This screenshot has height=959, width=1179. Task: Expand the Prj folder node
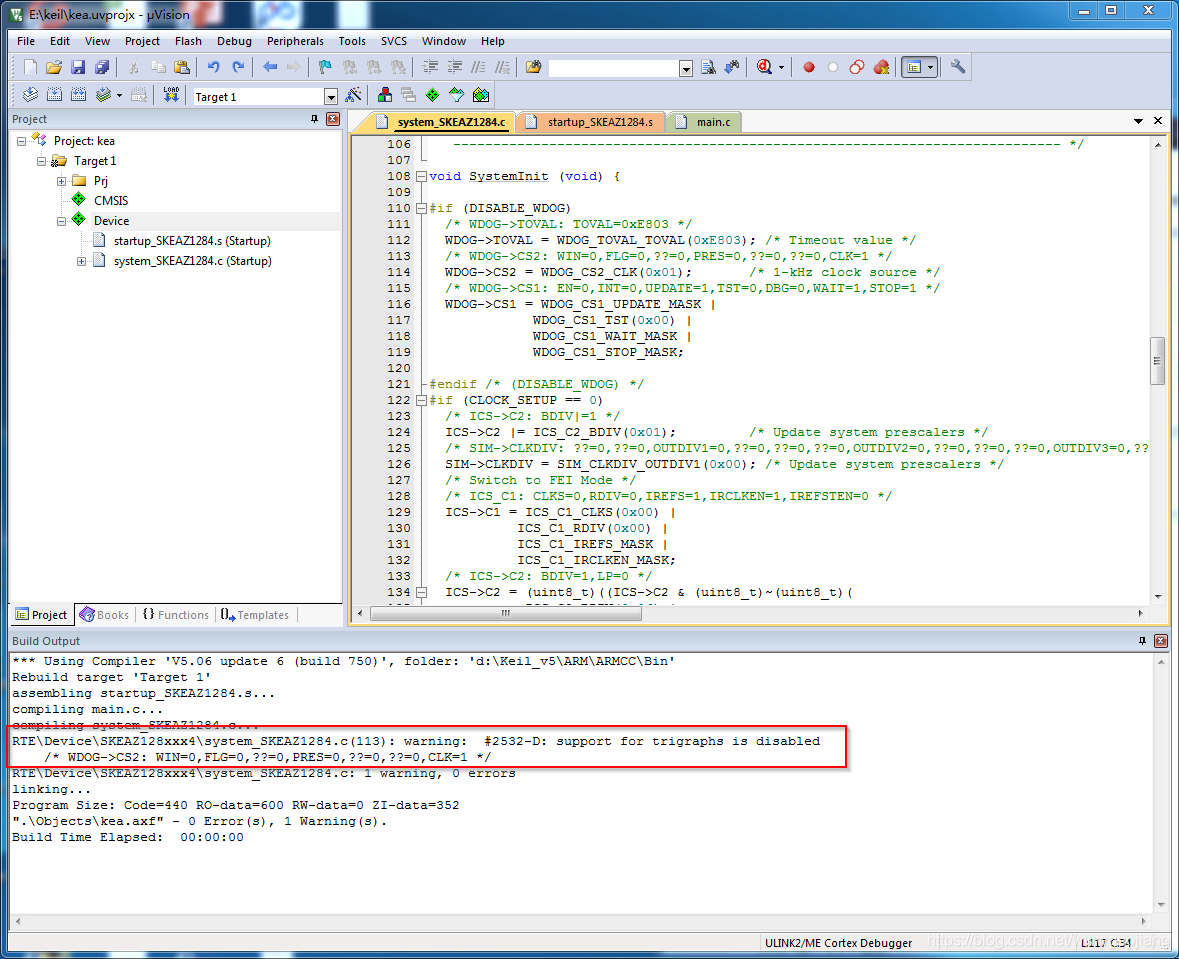click(62, 181)
